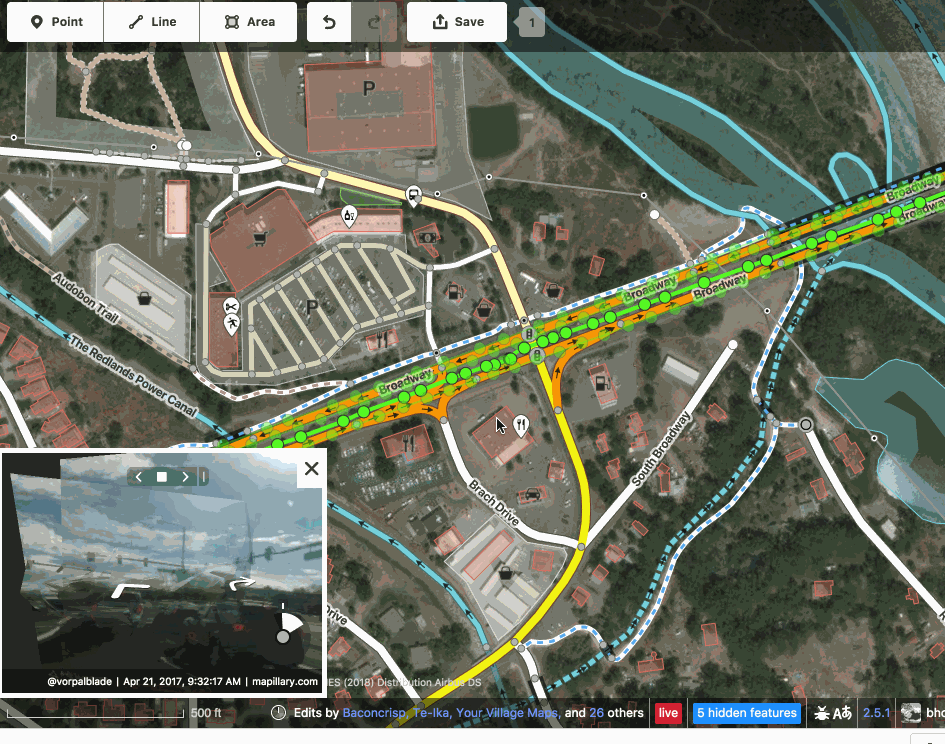Select the fuel pump icon north of Broadway
945x744 pixels.
(x=454, y=293)
